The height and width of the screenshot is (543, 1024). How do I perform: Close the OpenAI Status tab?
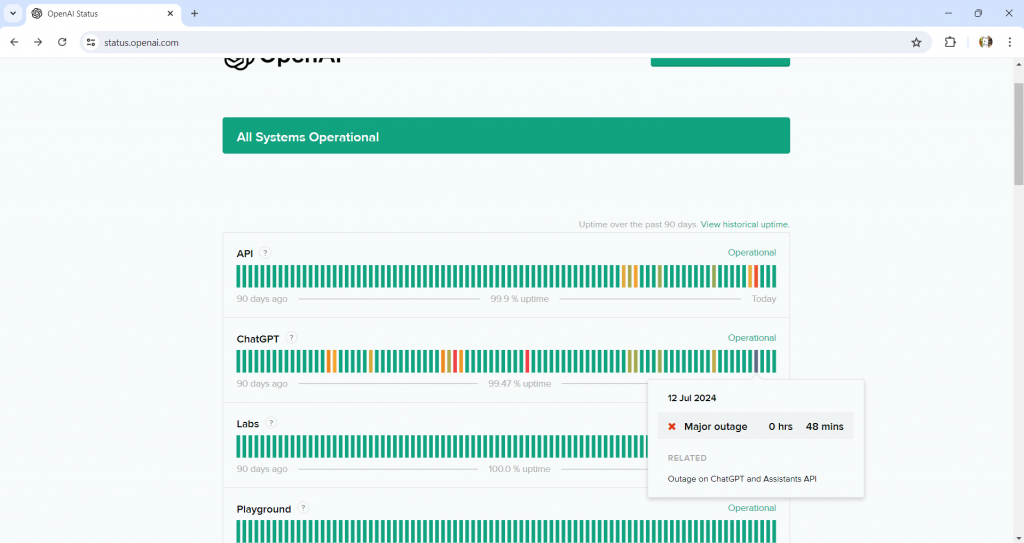170,14
